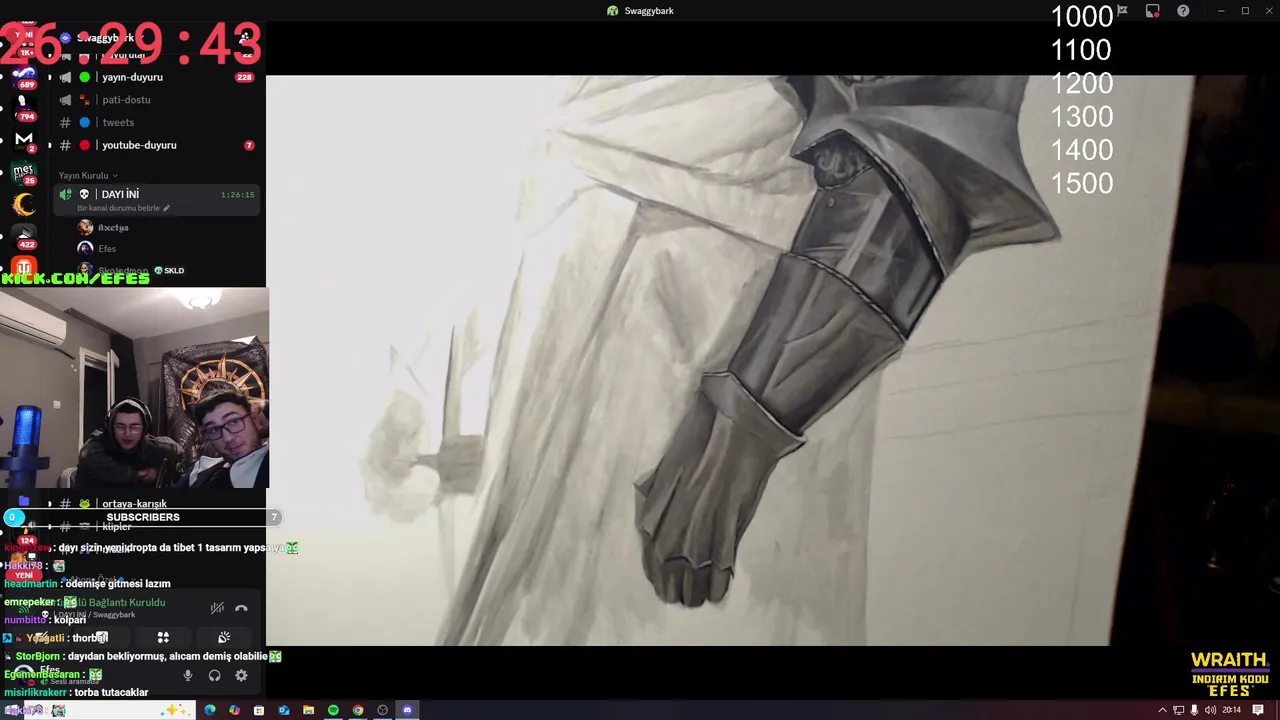Open Discord inbox icon in title bar
Screen dimensions: 1280x720
tap(1153, 11)
